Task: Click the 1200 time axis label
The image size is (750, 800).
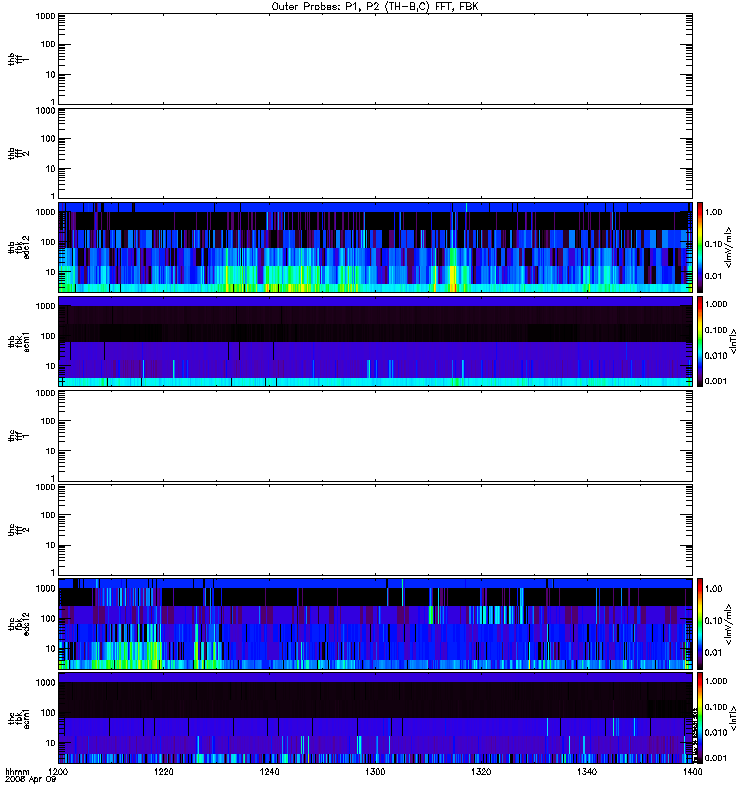Action: tap(58, 771)
